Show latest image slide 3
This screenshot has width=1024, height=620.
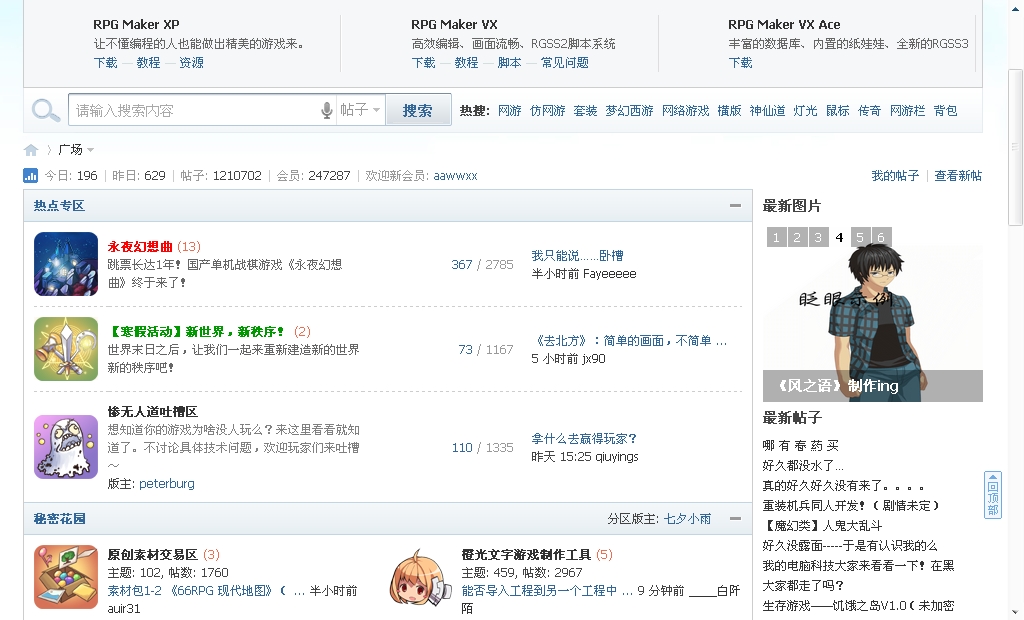[x=818, y=237]
